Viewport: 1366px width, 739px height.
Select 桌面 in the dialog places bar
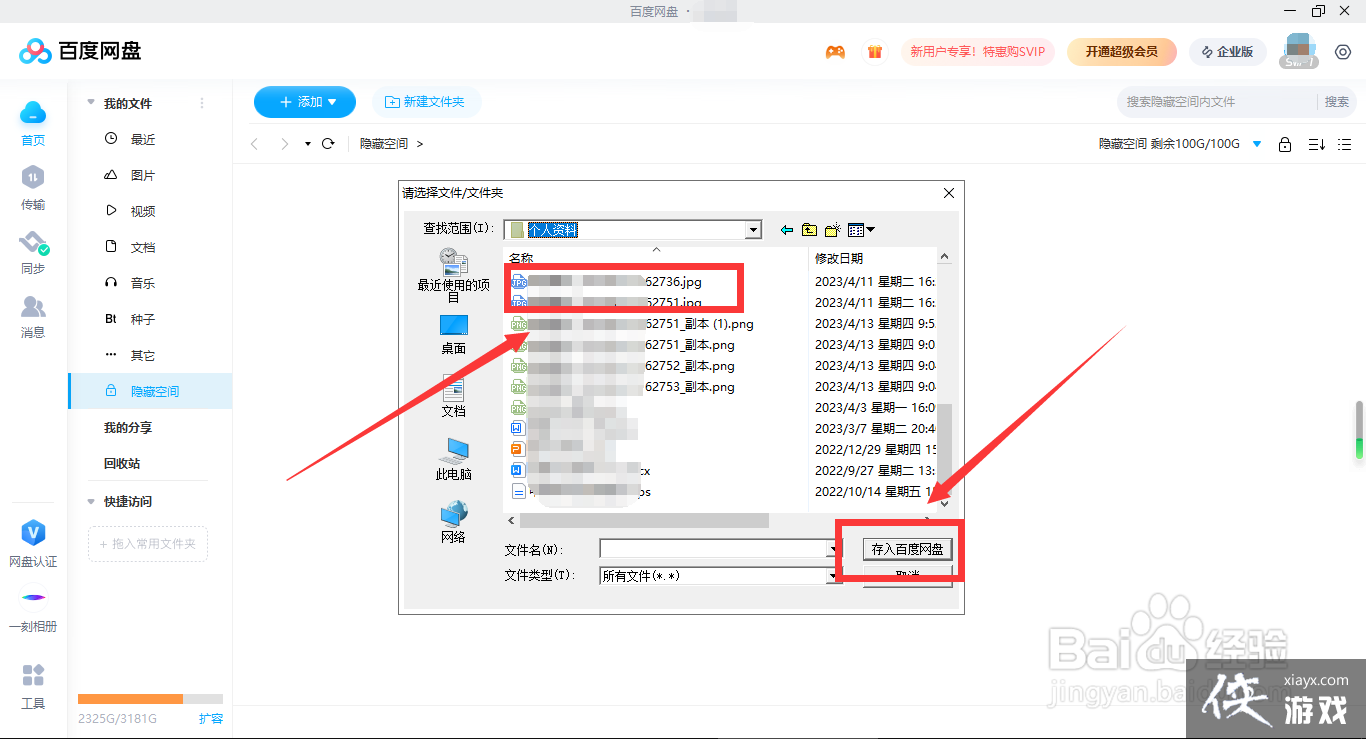[453, 335]
